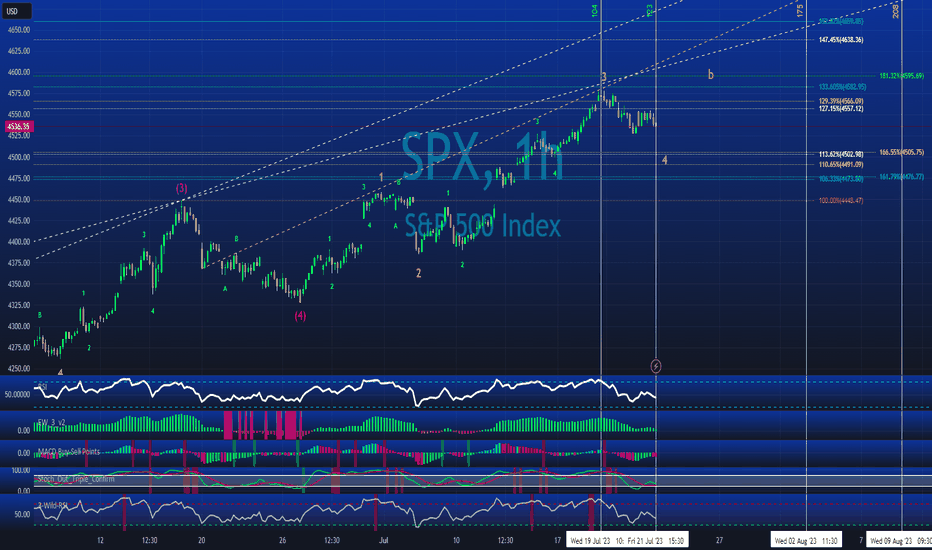The image size is (932, 550).
Task: Select the Stoch_Out_Triple_Confirm indicator label
Action: tap(75, 479)
